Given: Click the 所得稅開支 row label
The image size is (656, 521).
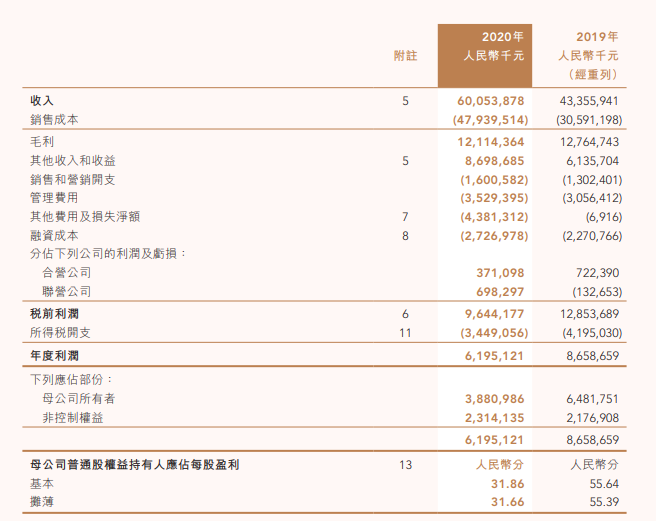Looking at the screenshot, I should (x=60, y=333).
